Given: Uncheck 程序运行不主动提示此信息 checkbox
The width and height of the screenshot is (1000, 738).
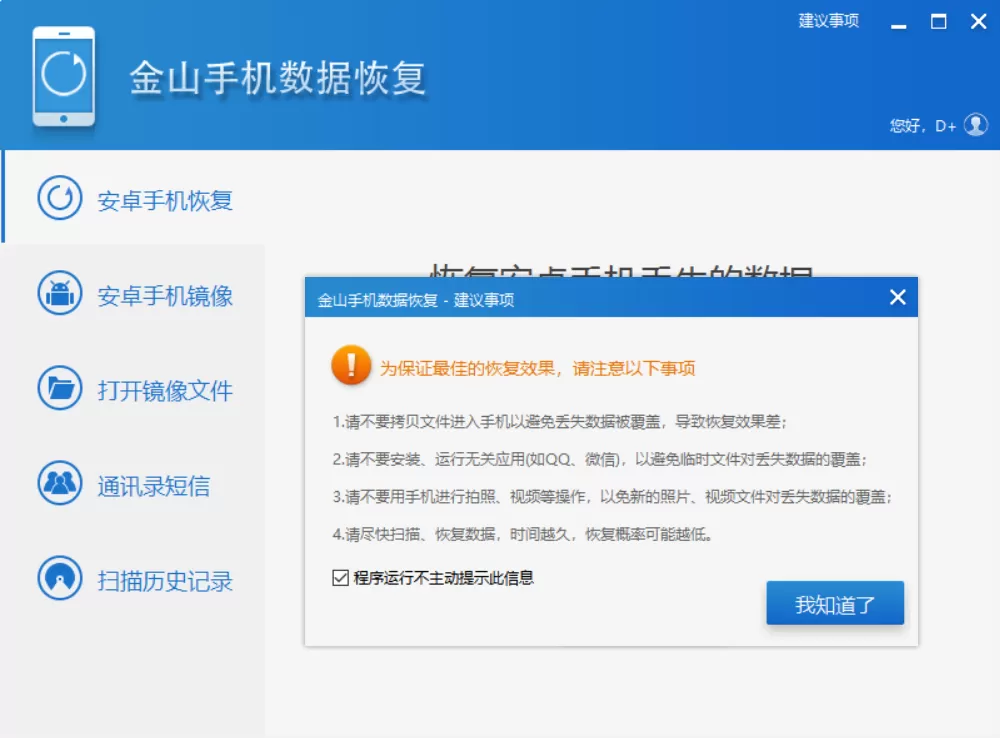Looking at the screenshot, I should click(341, 578).
